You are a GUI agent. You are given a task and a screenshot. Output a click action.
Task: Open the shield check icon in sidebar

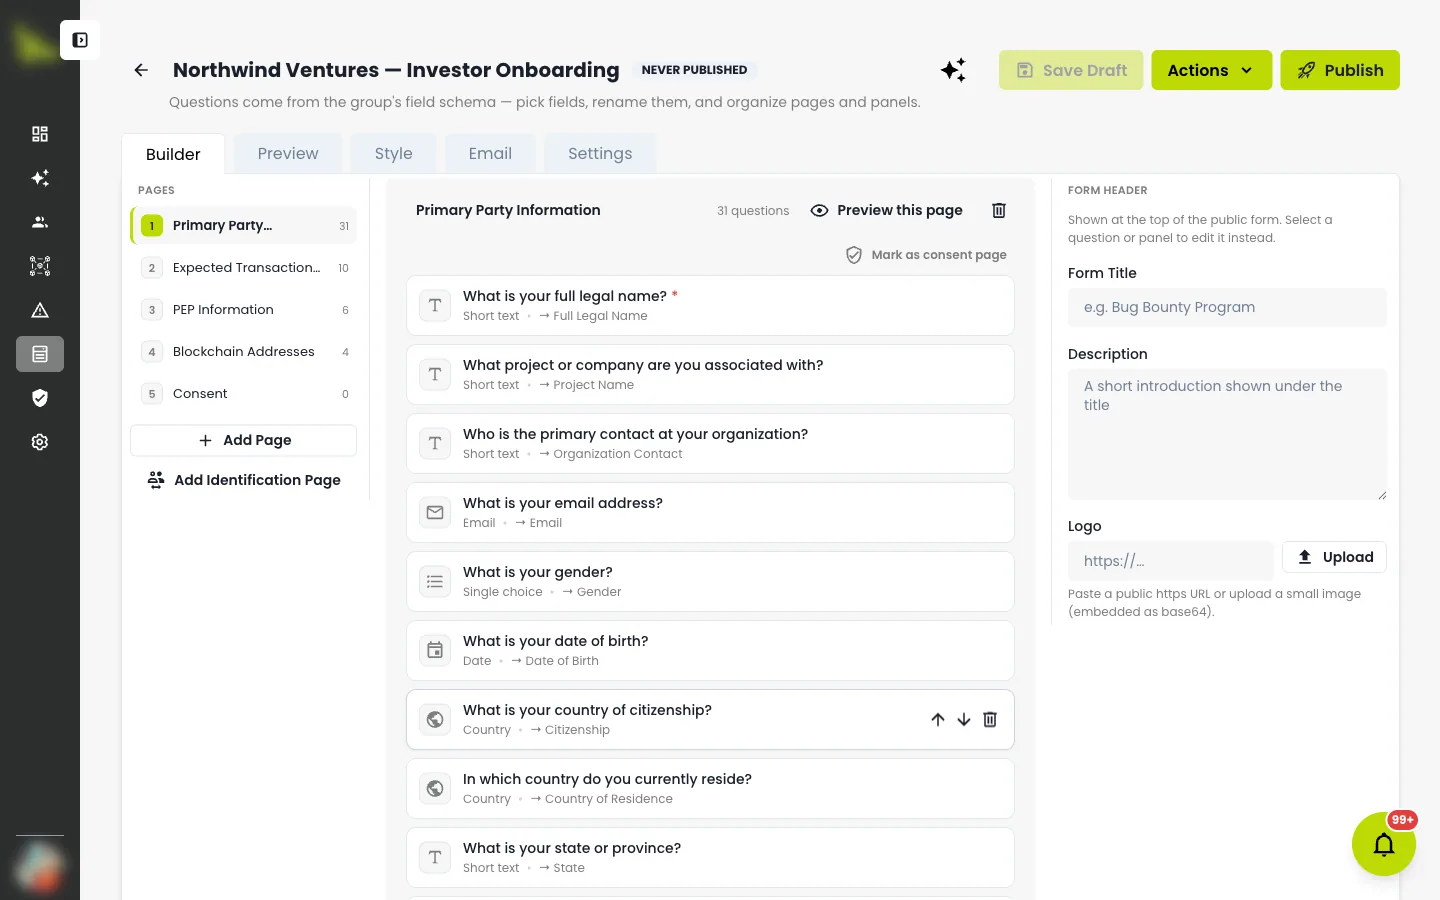tap(40, 398)
